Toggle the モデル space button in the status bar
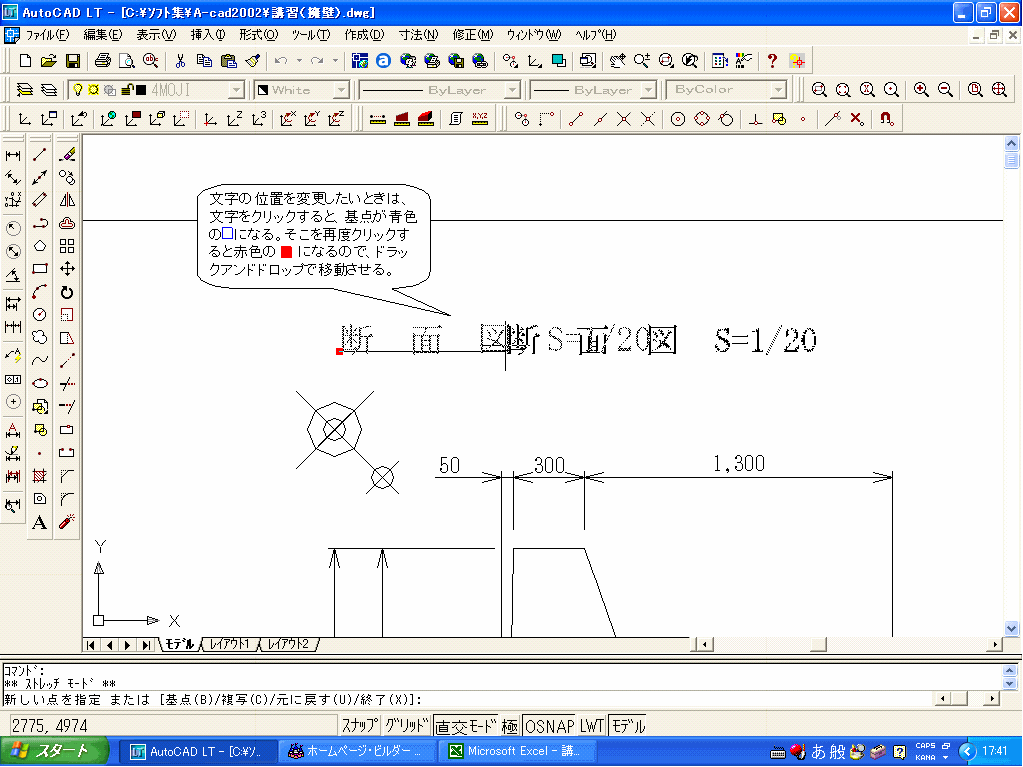This screenshot has width=1023, height=767. coord(628,725)
